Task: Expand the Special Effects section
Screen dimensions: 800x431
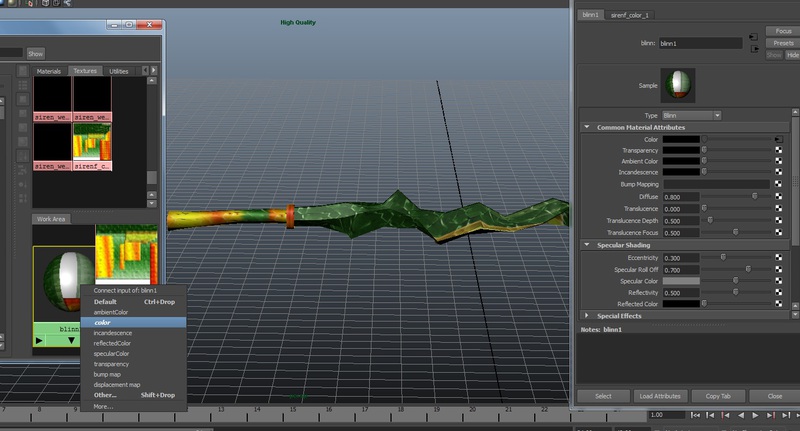Action: click(x=587, y=316)
